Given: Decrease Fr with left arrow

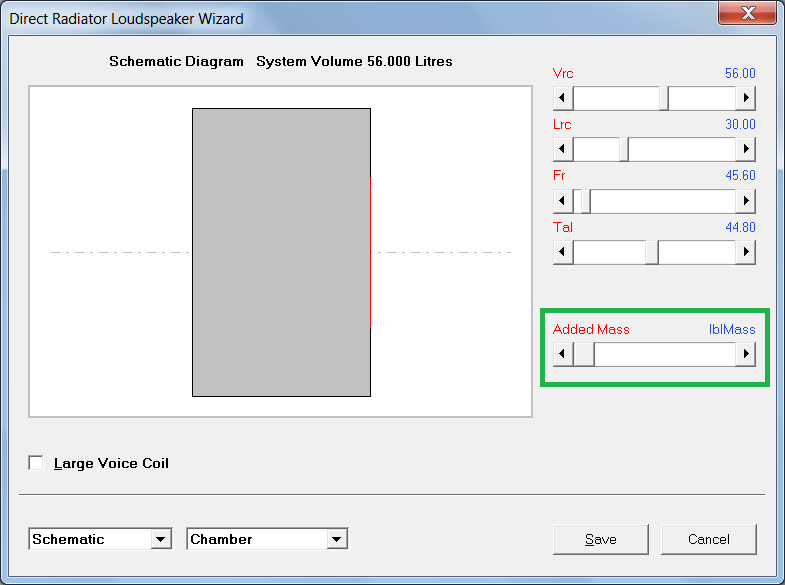Looking at the screenshot, I should 563,201.
